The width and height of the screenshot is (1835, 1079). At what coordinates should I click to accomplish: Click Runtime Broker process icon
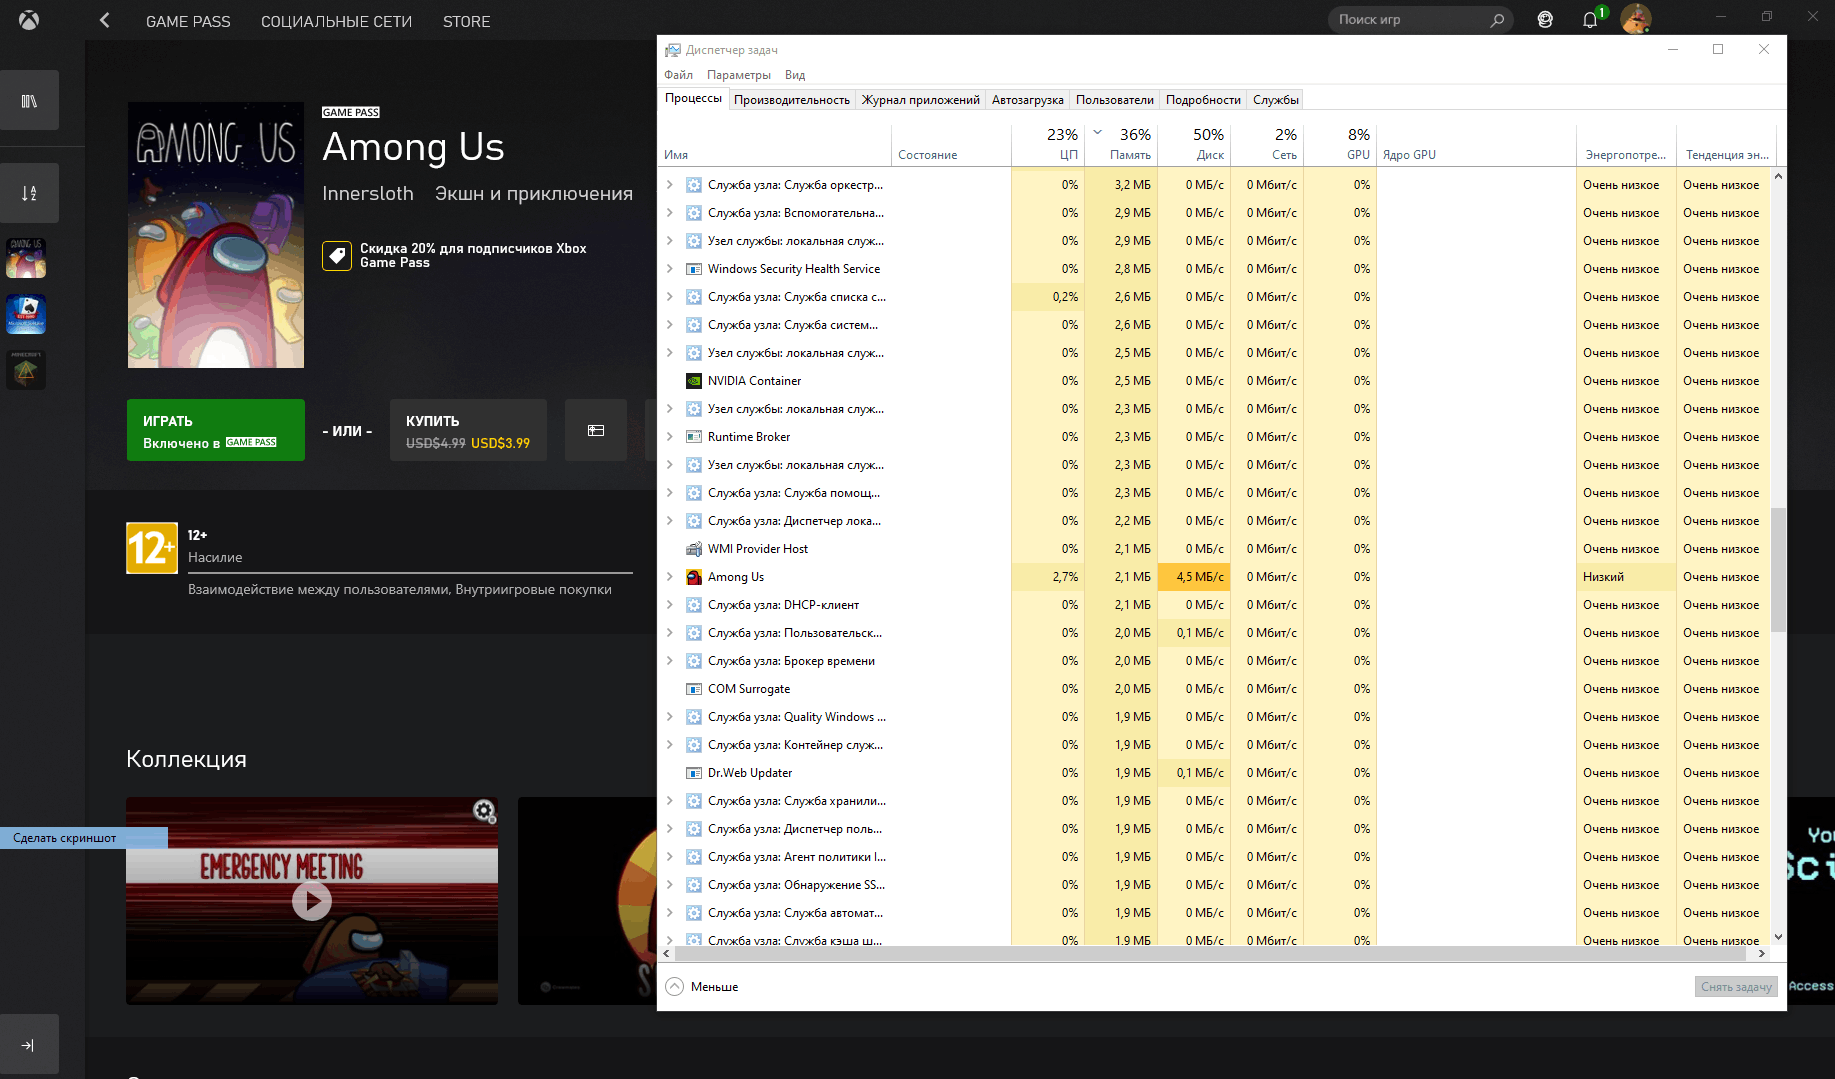pyautogui.click(x=694, y=437)
